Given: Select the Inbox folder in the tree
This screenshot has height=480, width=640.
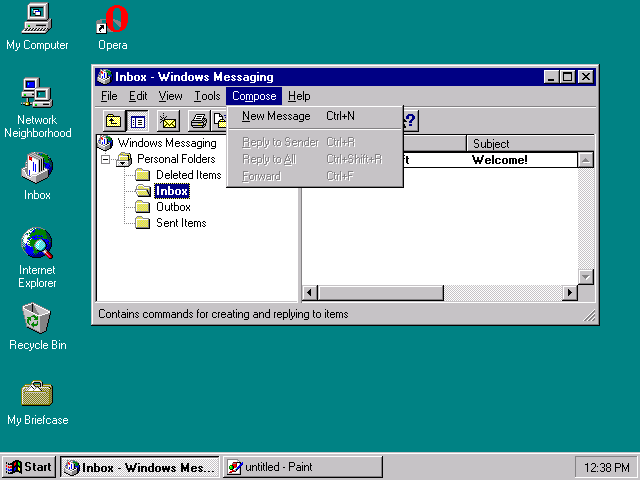Looking at the screenshot, I should click(172, 191).
